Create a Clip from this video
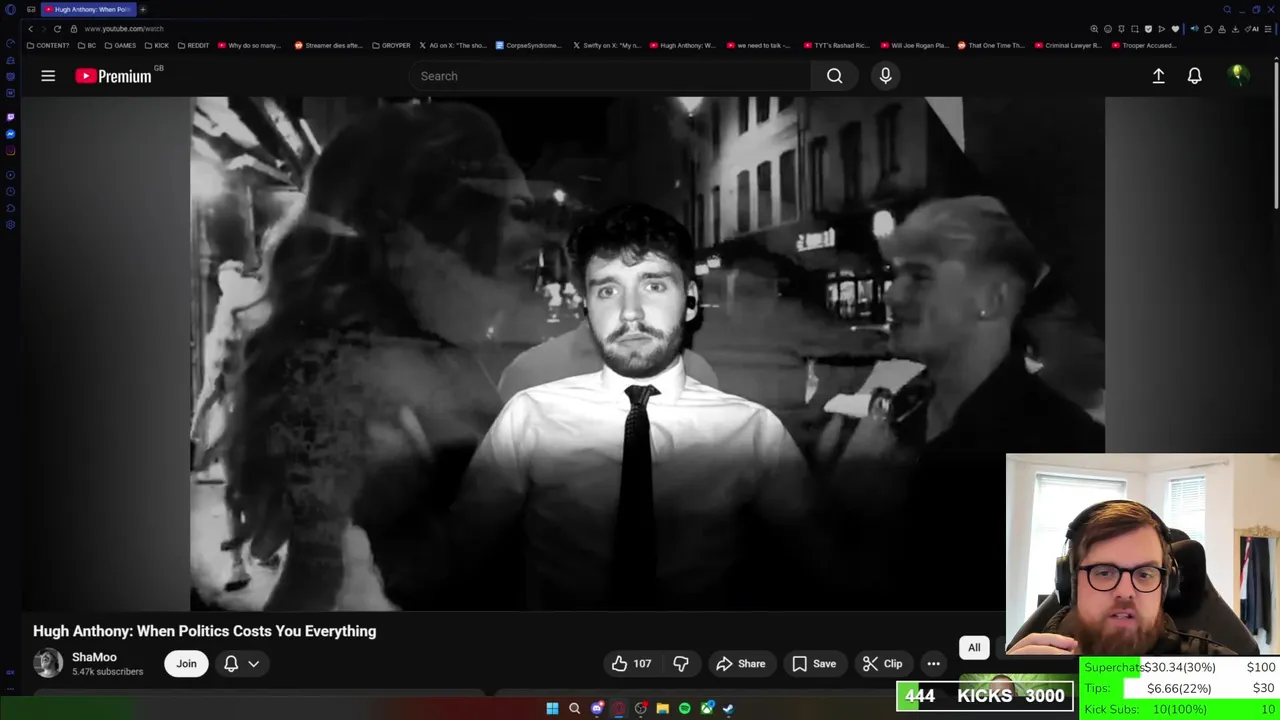Screen dimensions: 1280x720 pos(882,663)
